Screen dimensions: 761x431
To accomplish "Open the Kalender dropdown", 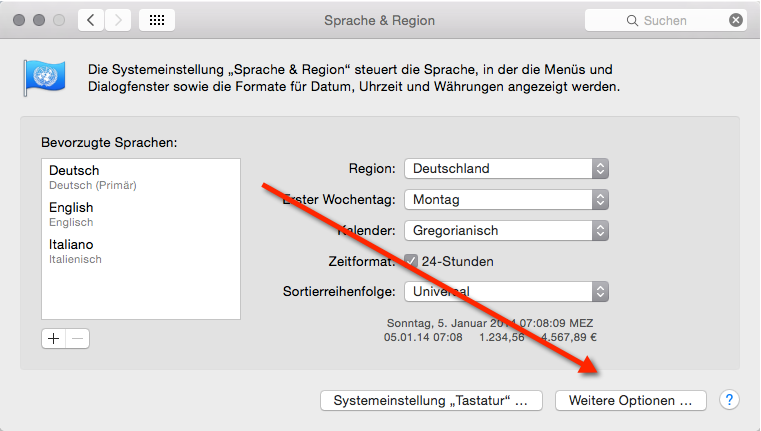I will (506, 231).
